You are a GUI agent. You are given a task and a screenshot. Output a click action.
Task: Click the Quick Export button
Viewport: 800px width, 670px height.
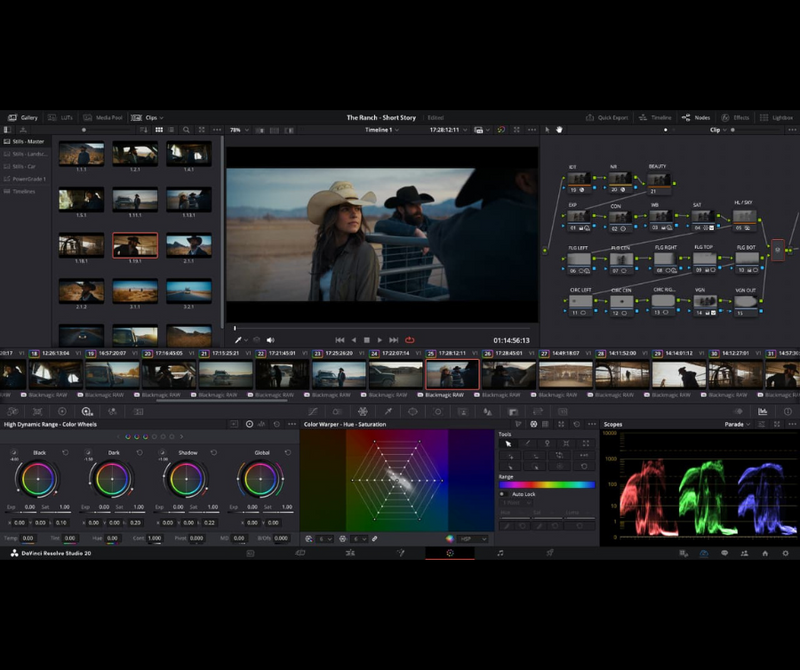coord(607,117)
